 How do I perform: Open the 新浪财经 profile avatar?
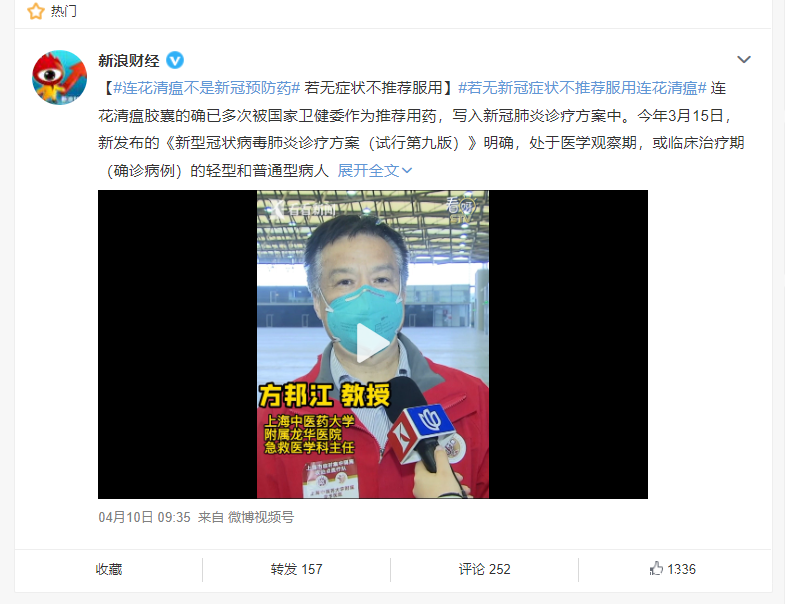coord(60,77)
